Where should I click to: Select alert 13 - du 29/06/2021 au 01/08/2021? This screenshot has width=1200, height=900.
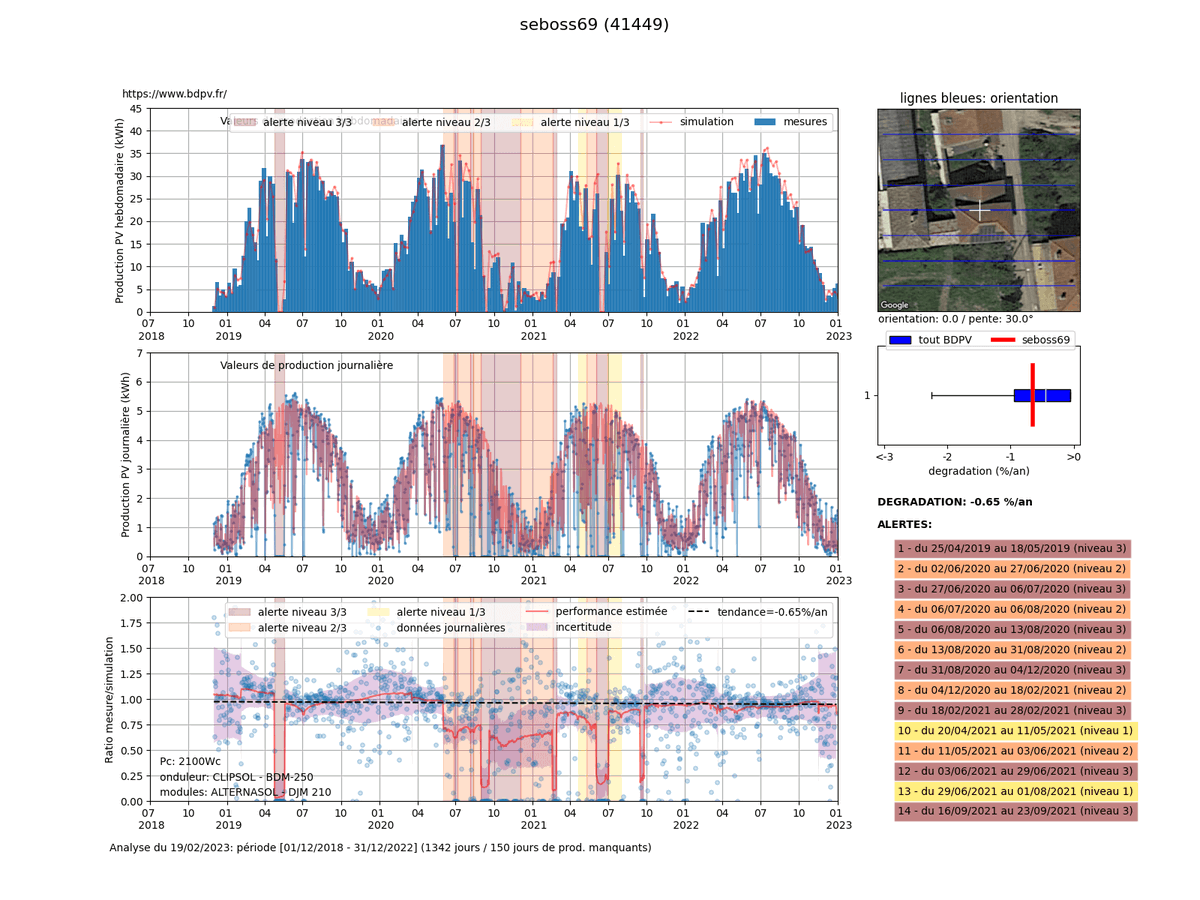tap(1016, 790)
